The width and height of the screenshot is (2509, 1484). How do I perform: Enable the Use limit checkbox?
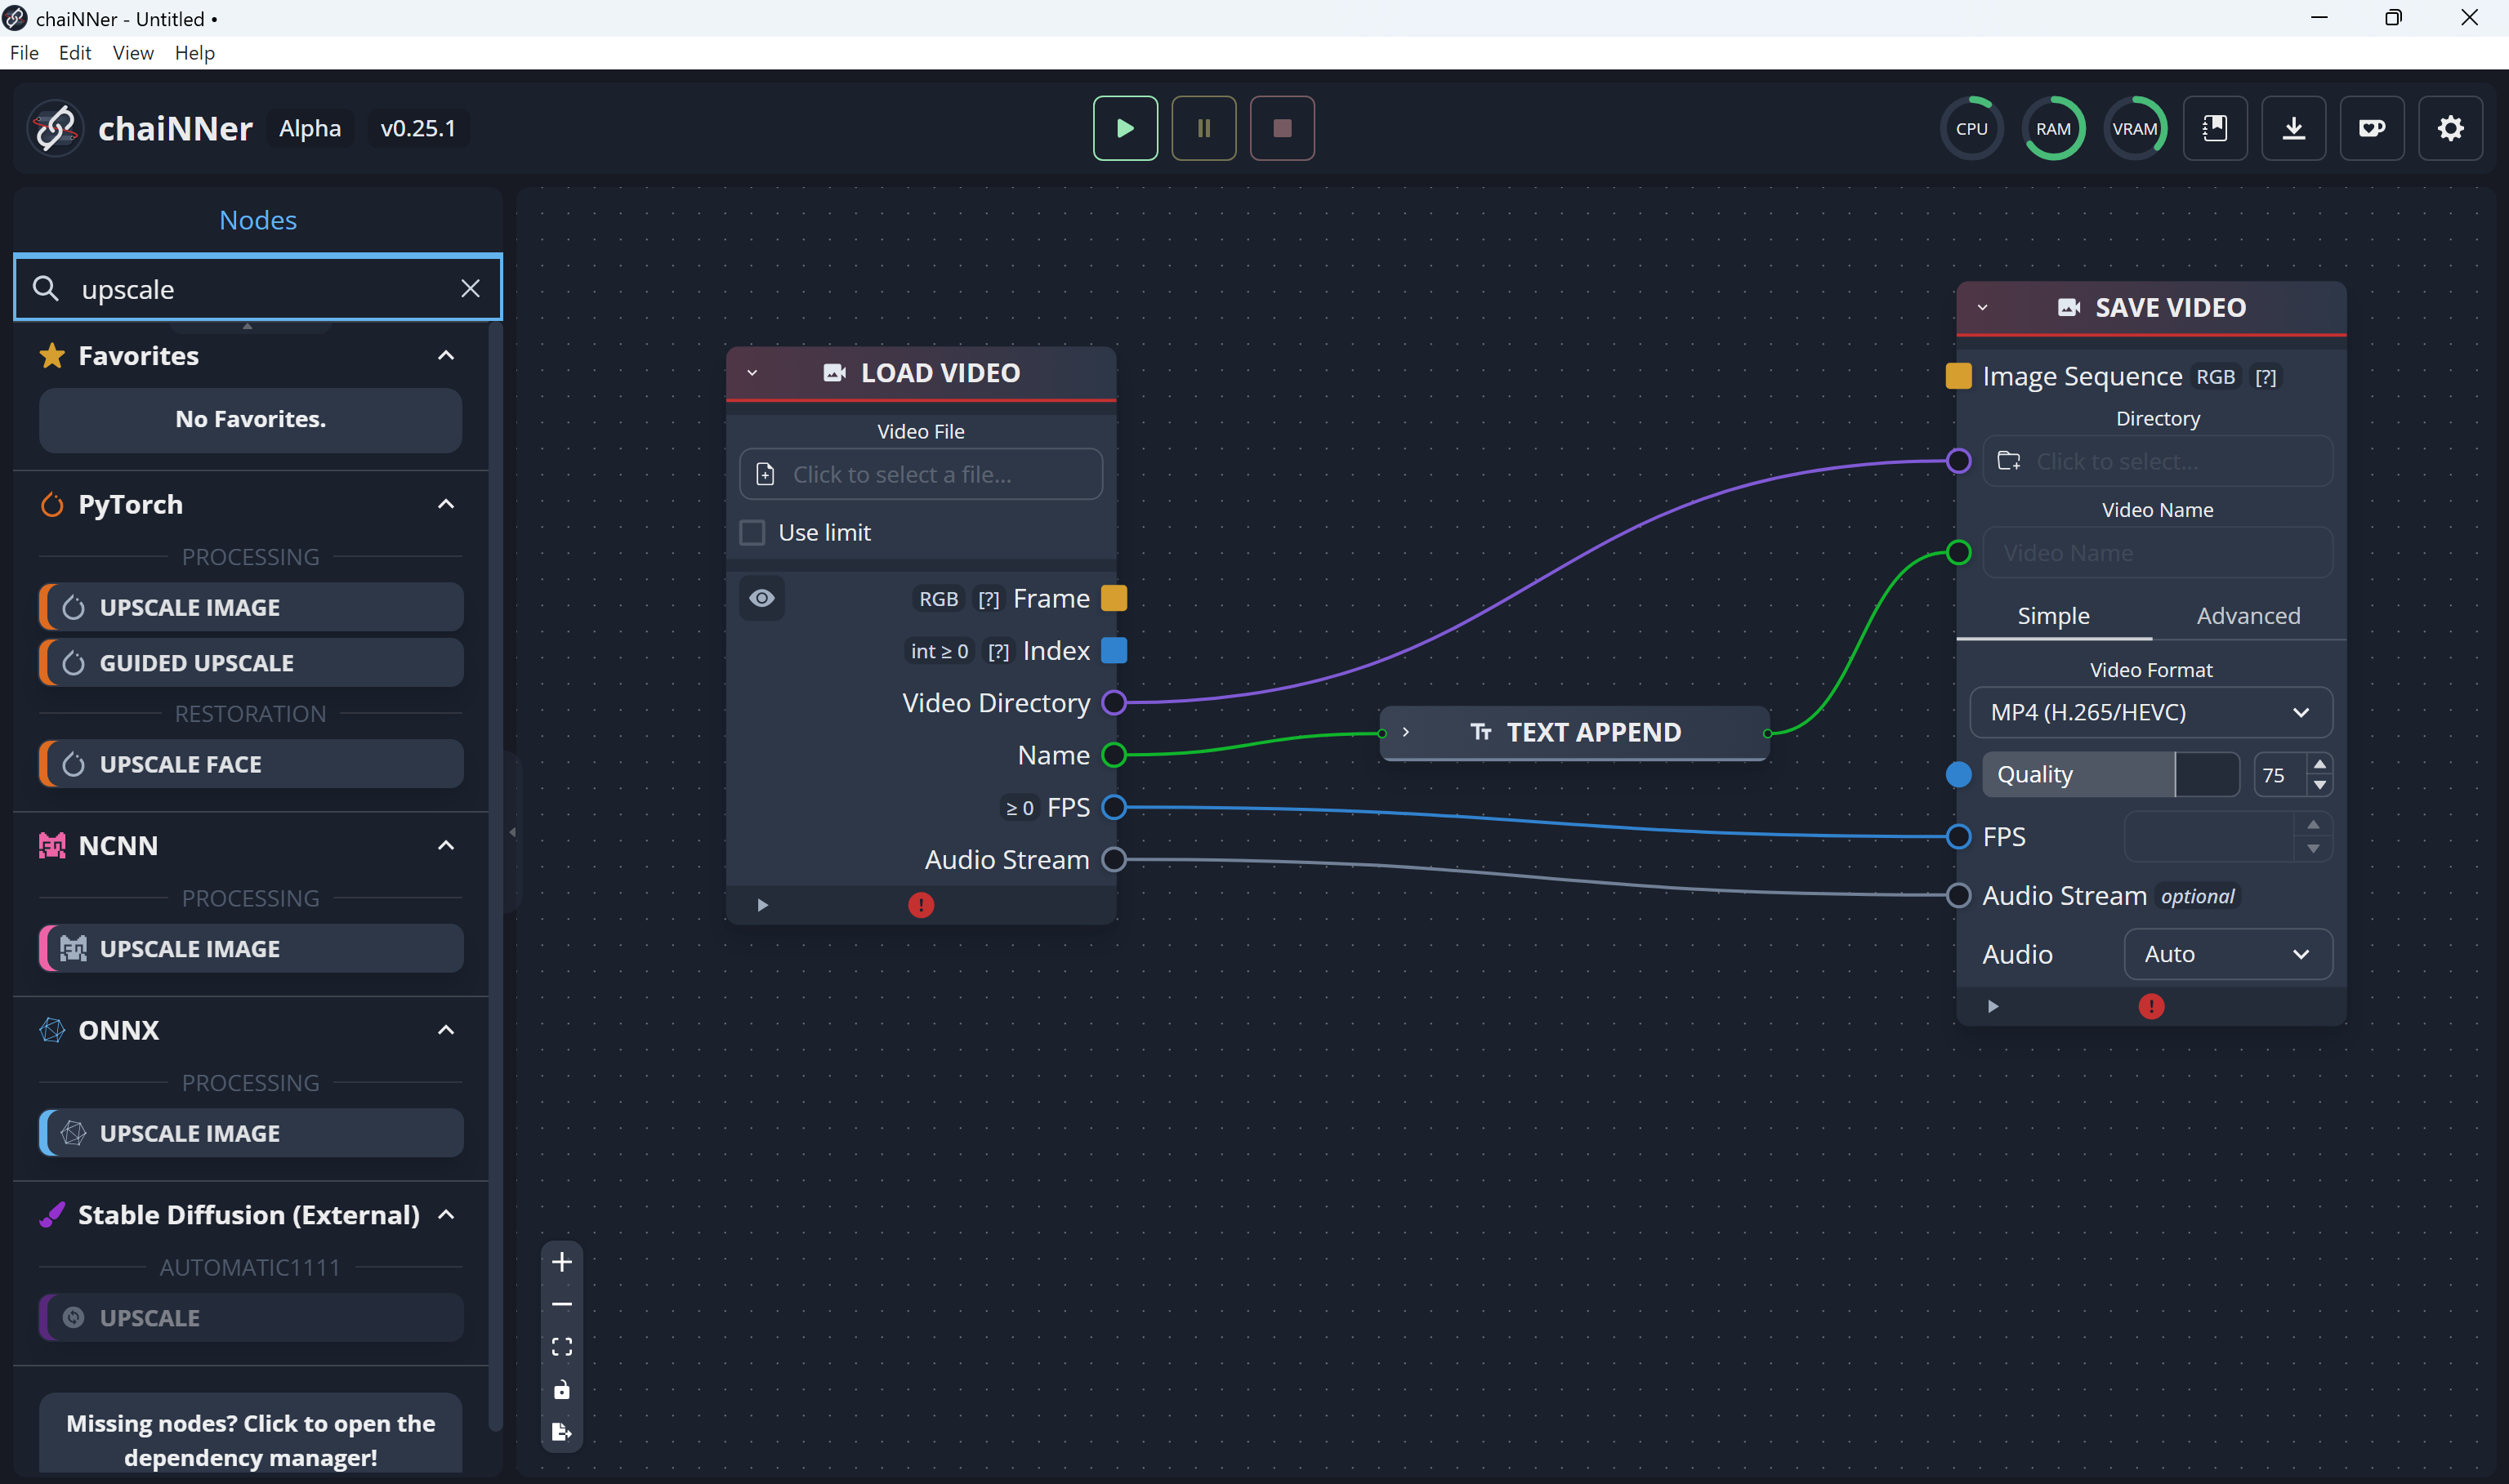point(752,532)
